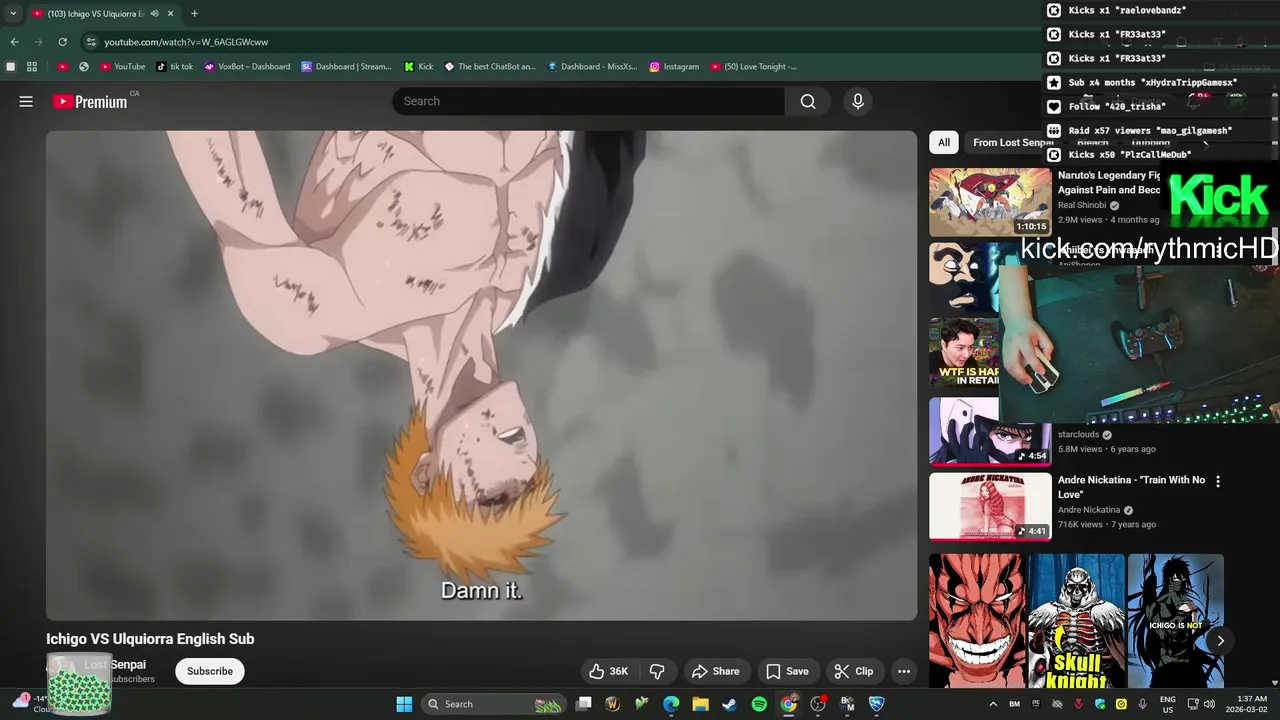The width and height of the screenshot is (1280, 720).
Task: View site information icon in address bar
Action: pyautogui.click(x=91, y=42)
